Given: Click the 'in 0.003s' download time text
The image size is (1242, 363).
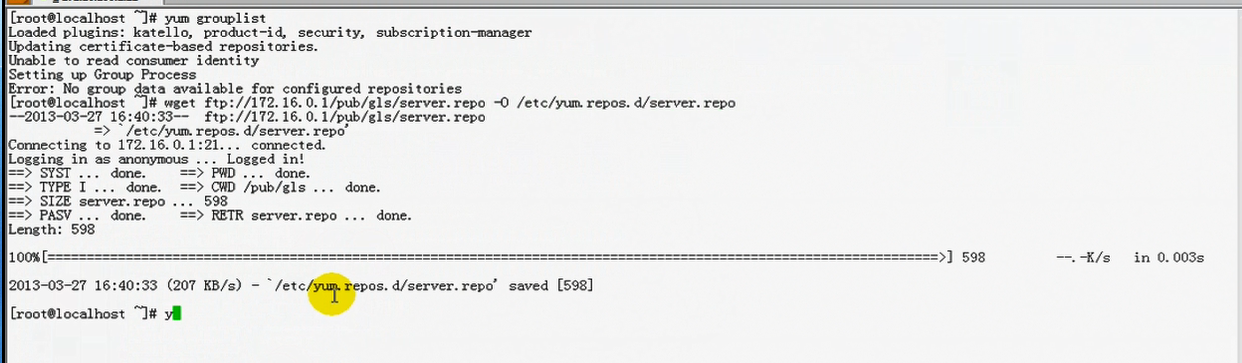Looking at the screenshot, I should (1168, 258).
